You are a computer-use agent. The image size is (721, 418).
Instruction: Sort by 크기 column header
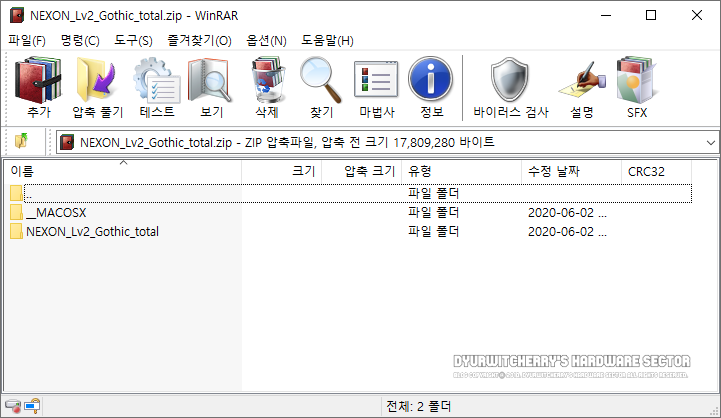[x=281, y=172]
